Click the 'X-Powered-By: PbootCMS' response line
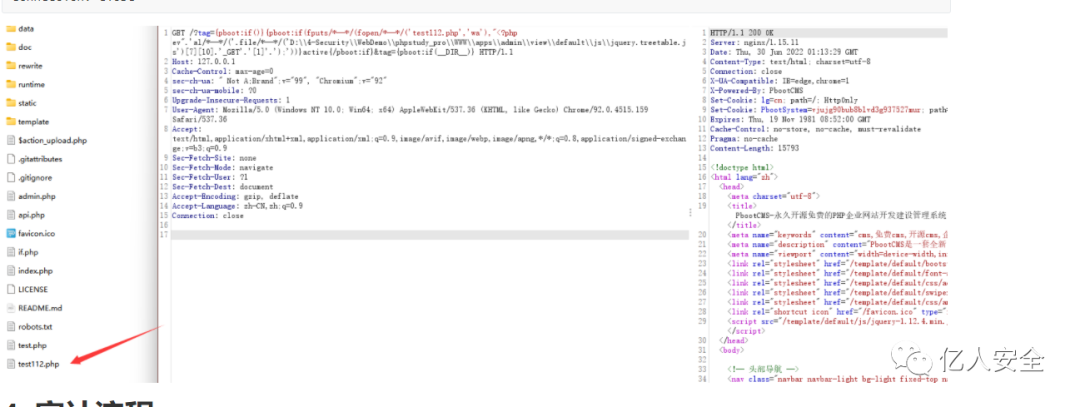The height and width of the screenshot is (407, 1080). pos(756,90)
